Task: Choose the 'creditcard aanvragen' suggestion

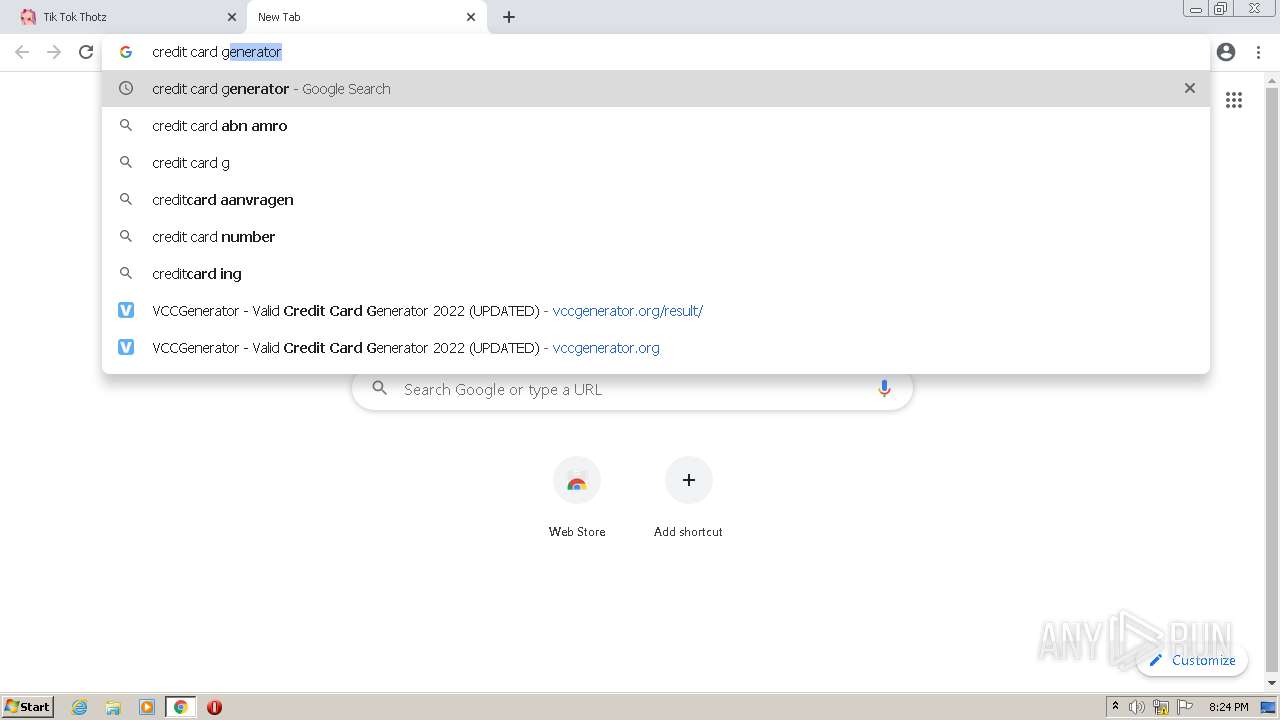Action: pyautogui.click(x=656, y=200)
